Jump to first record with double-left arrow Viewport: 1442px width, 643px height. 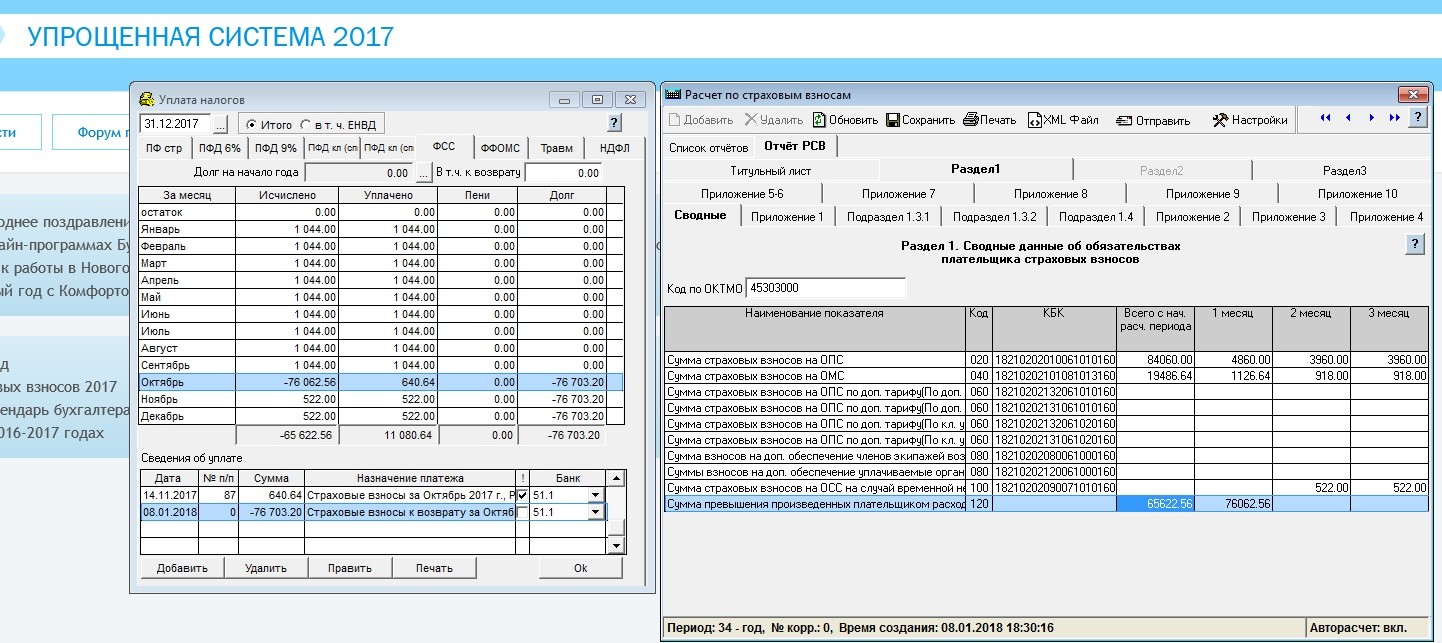pos(1325,118)
